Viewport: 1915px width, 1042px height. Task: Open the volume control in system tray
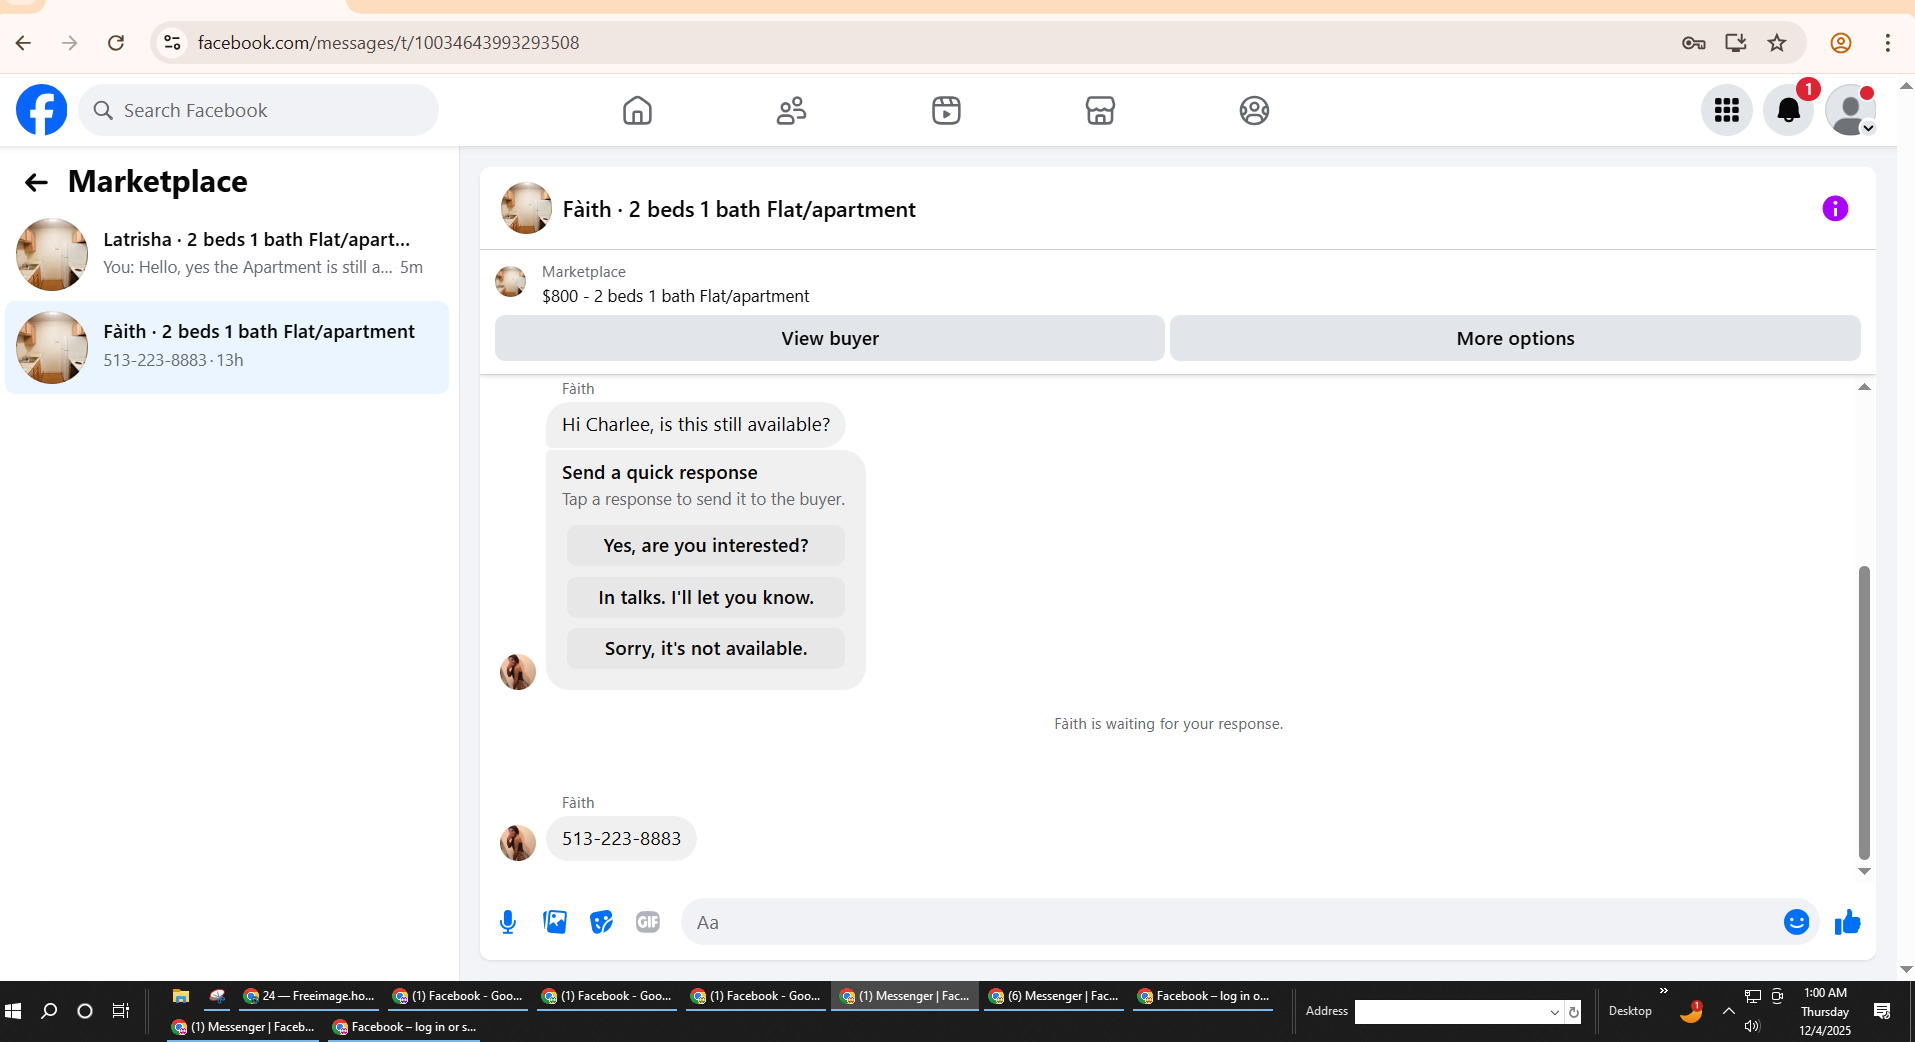tap(1752, 1026)
